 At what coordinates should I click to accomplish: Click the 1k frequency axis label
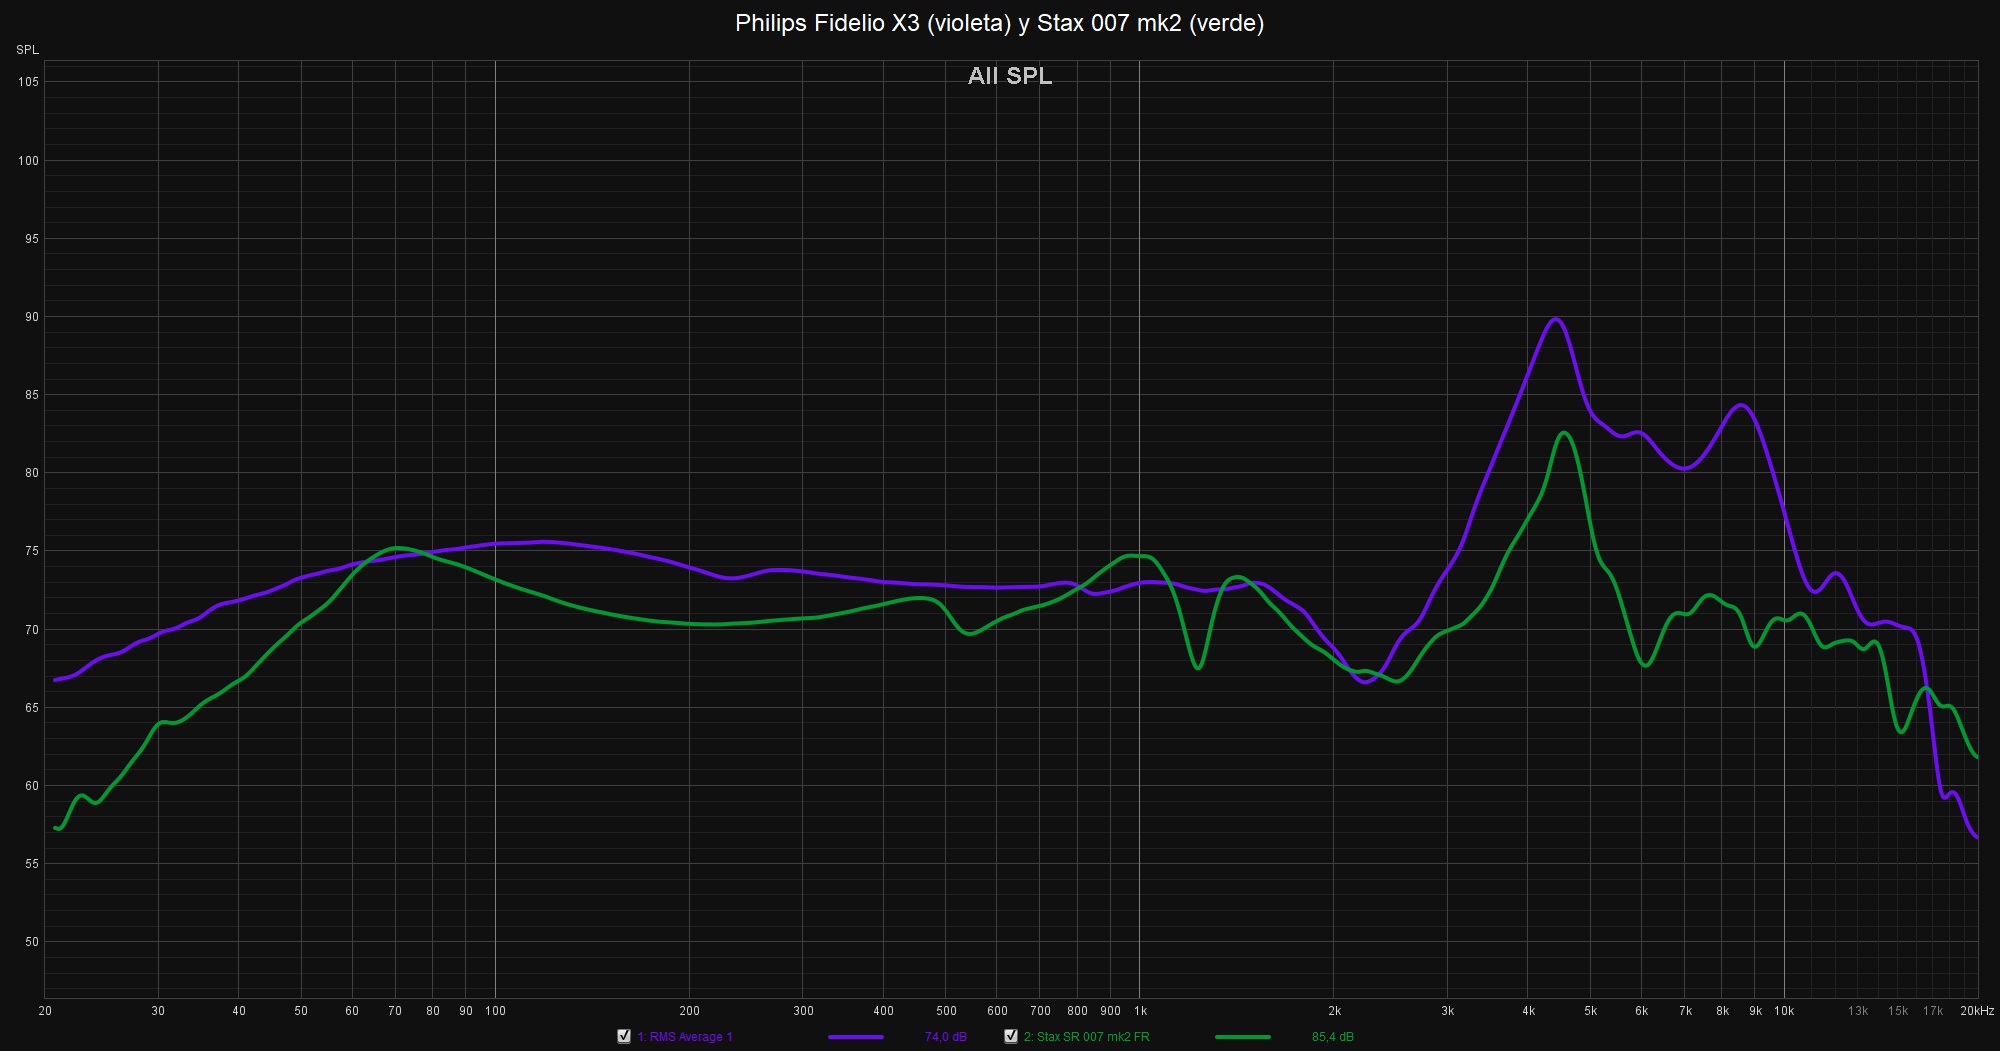(1139, 1011)
